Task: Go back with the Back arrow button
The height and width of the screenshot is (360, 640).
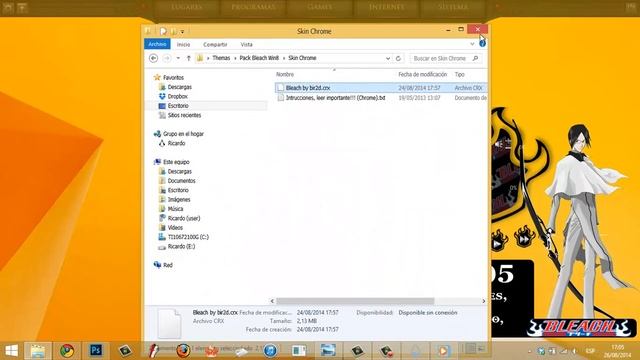Action: coord(153,58)
